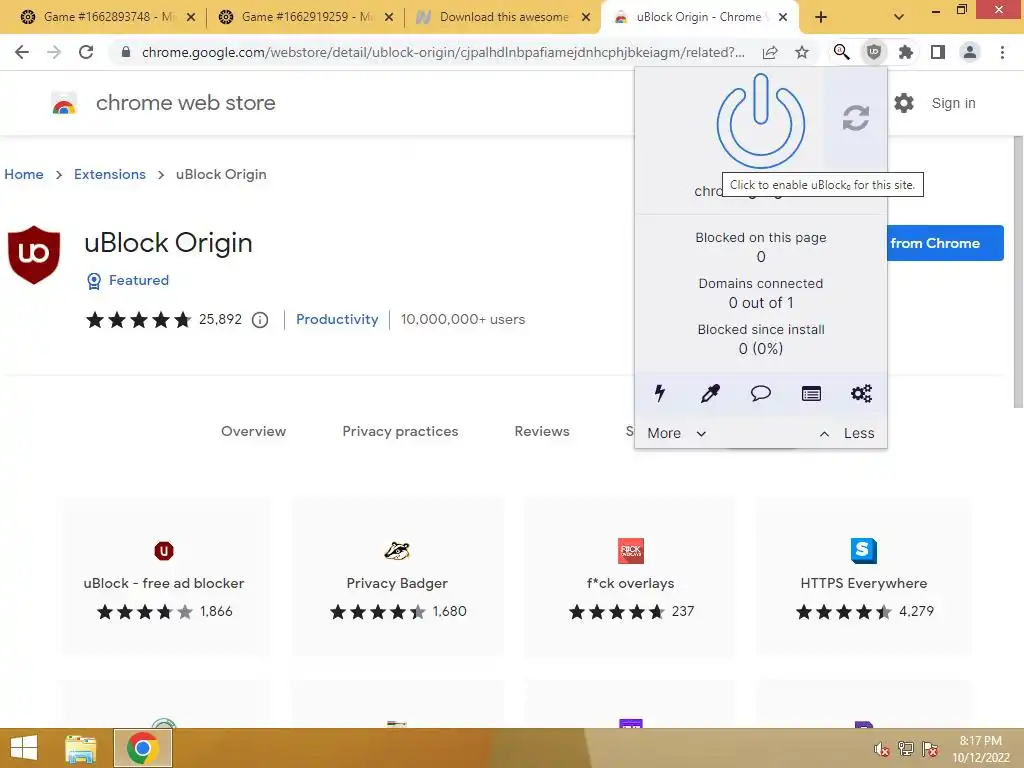Open a new browser tab
Screen dimensions: 1024x768
tap(821, 18)
